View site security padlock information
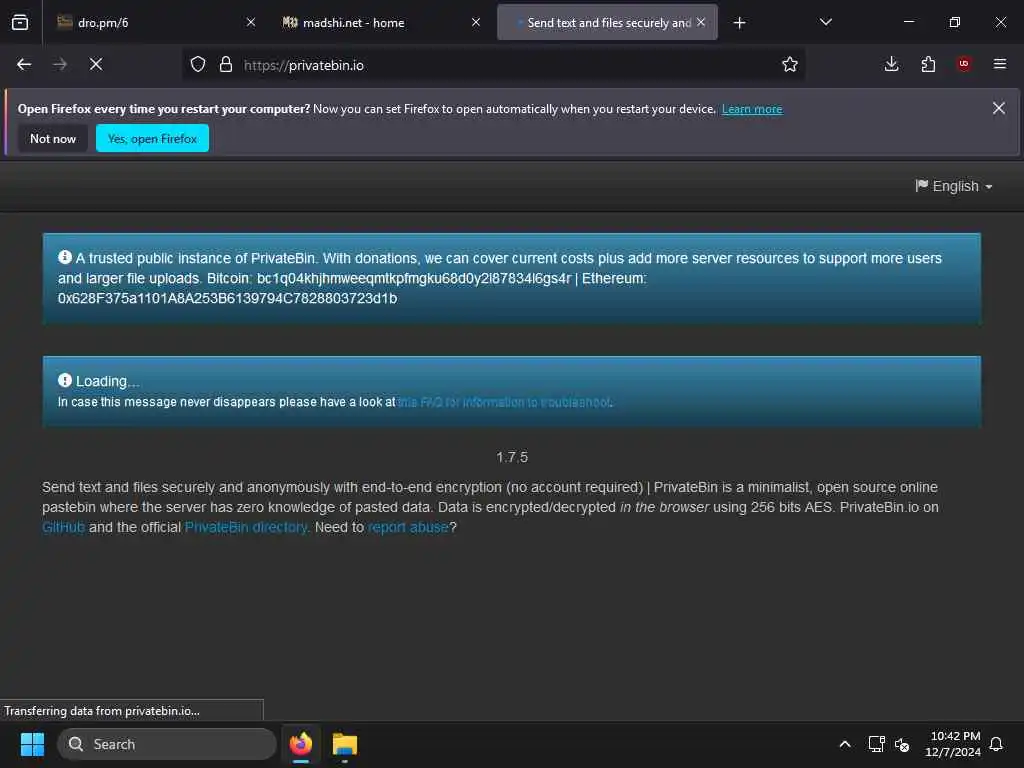This screenshot has width=1024, height=768. pyautogui.click(x=226, y=64)
